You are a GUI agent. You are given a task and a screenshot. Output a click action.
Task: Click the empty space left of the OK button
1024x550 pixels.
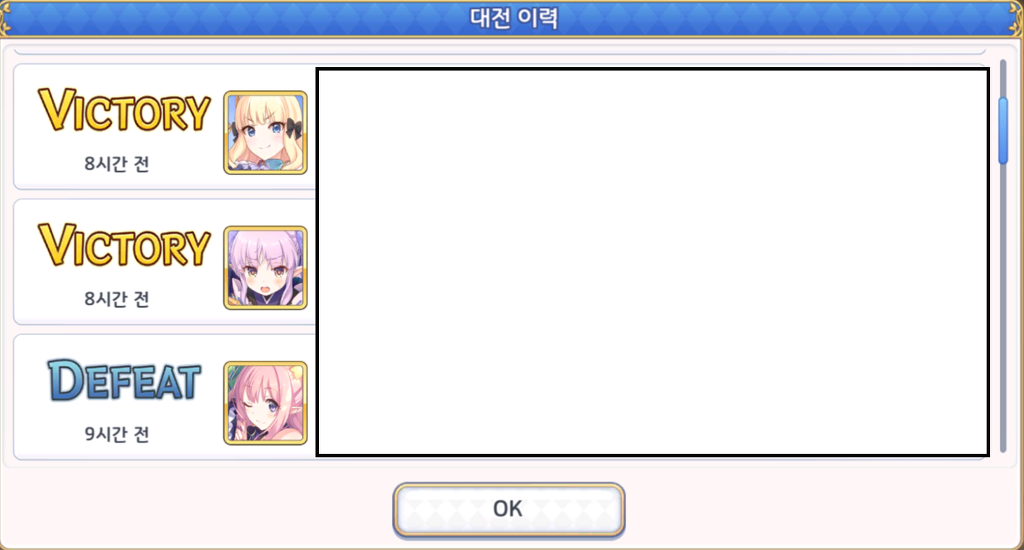(196, 510)
